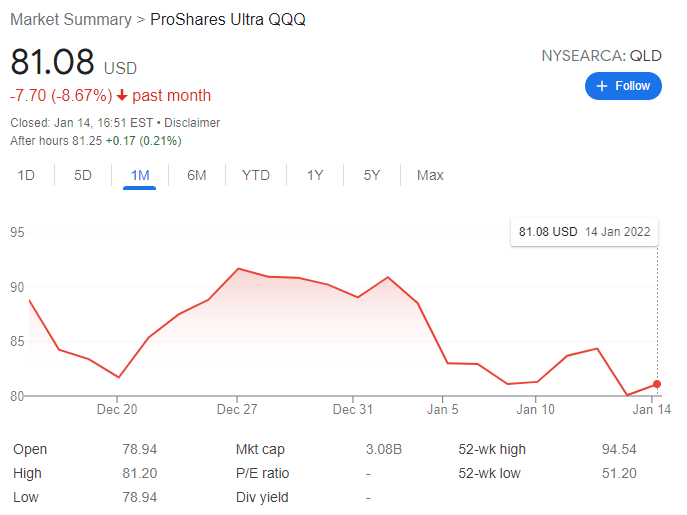Click the Jan 10 axis label
This screenshot has height=515, width=687.
tap(535, 409)
